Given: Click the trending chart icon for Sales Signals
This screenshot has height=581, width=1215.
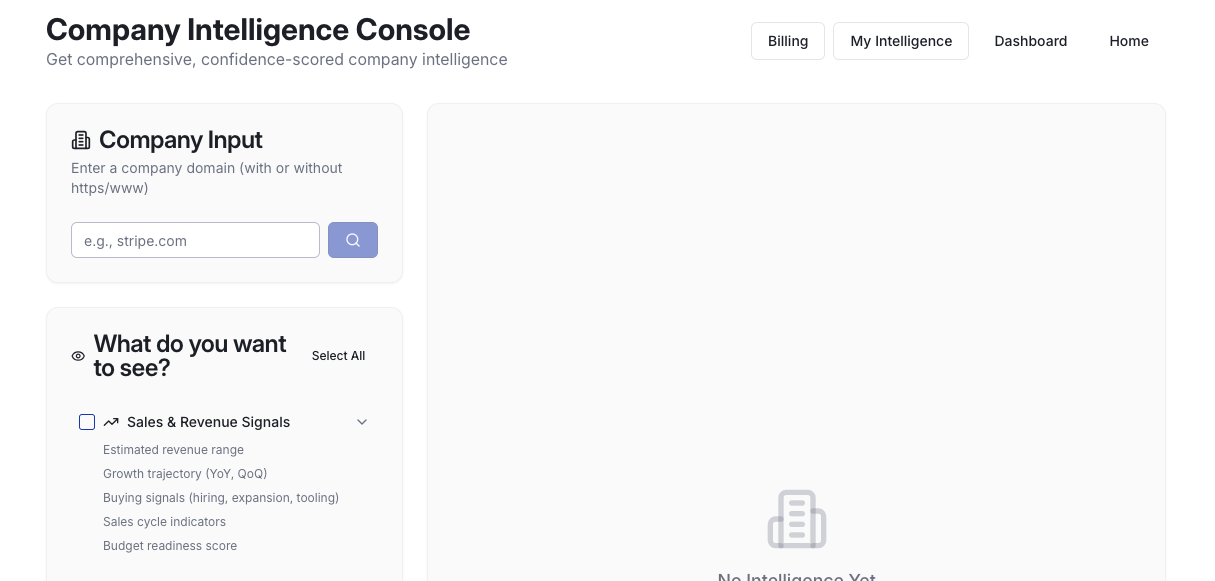Looking at the screenshot, I should (x=111, y=422).
